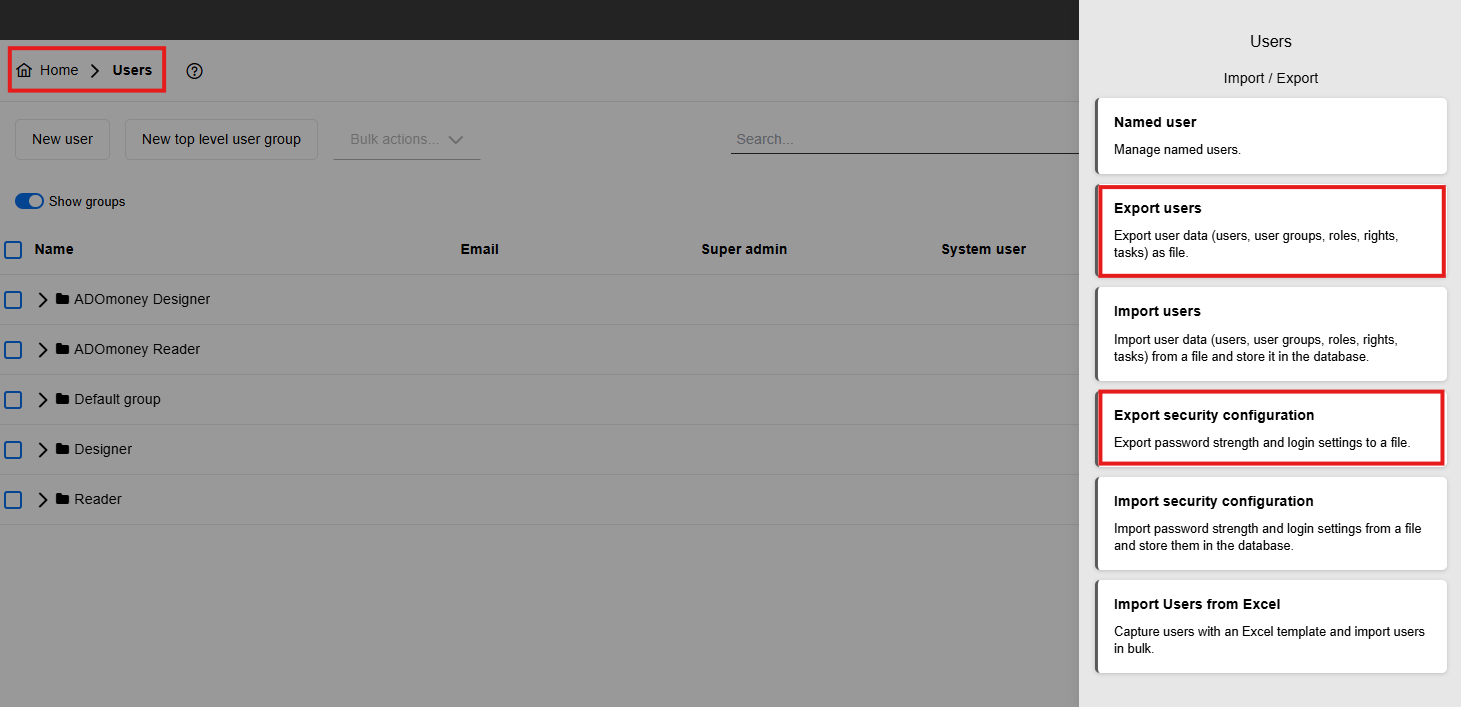Open the Bulk actions dropdown
The height and width of the screenshot is (707, 1461).
[x=403, y=139]
